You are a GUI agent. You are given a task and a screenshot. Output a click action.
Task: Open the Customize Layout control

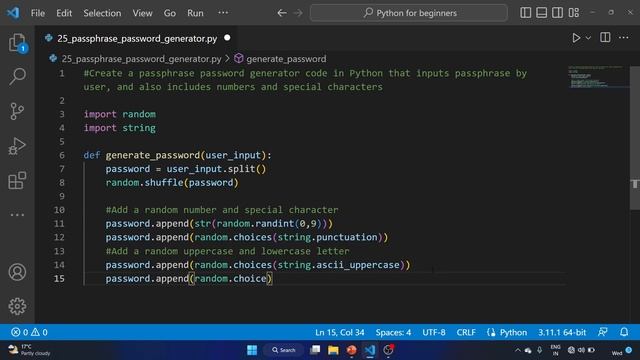point(574,13)
